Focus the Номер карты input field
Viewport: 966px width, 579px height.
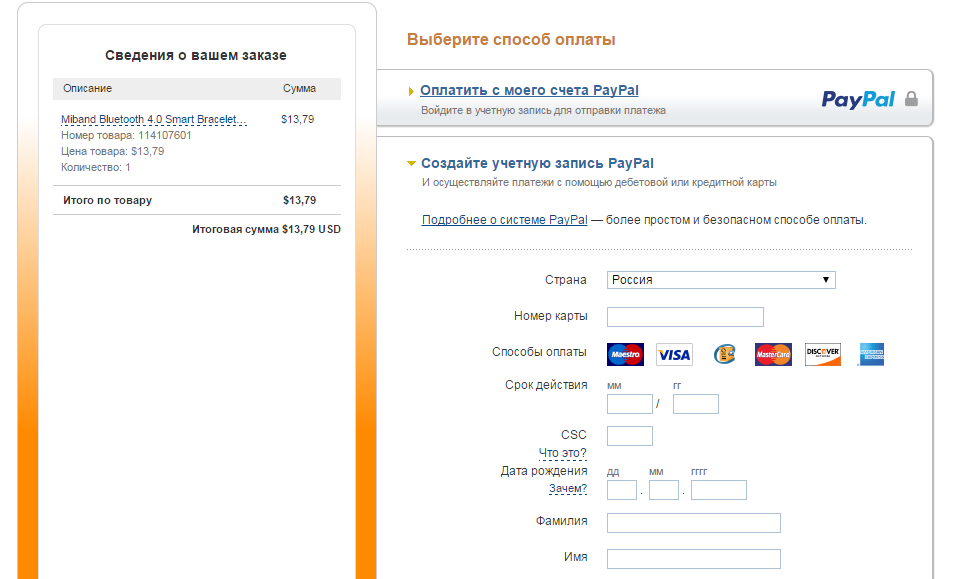click(685, 317)
